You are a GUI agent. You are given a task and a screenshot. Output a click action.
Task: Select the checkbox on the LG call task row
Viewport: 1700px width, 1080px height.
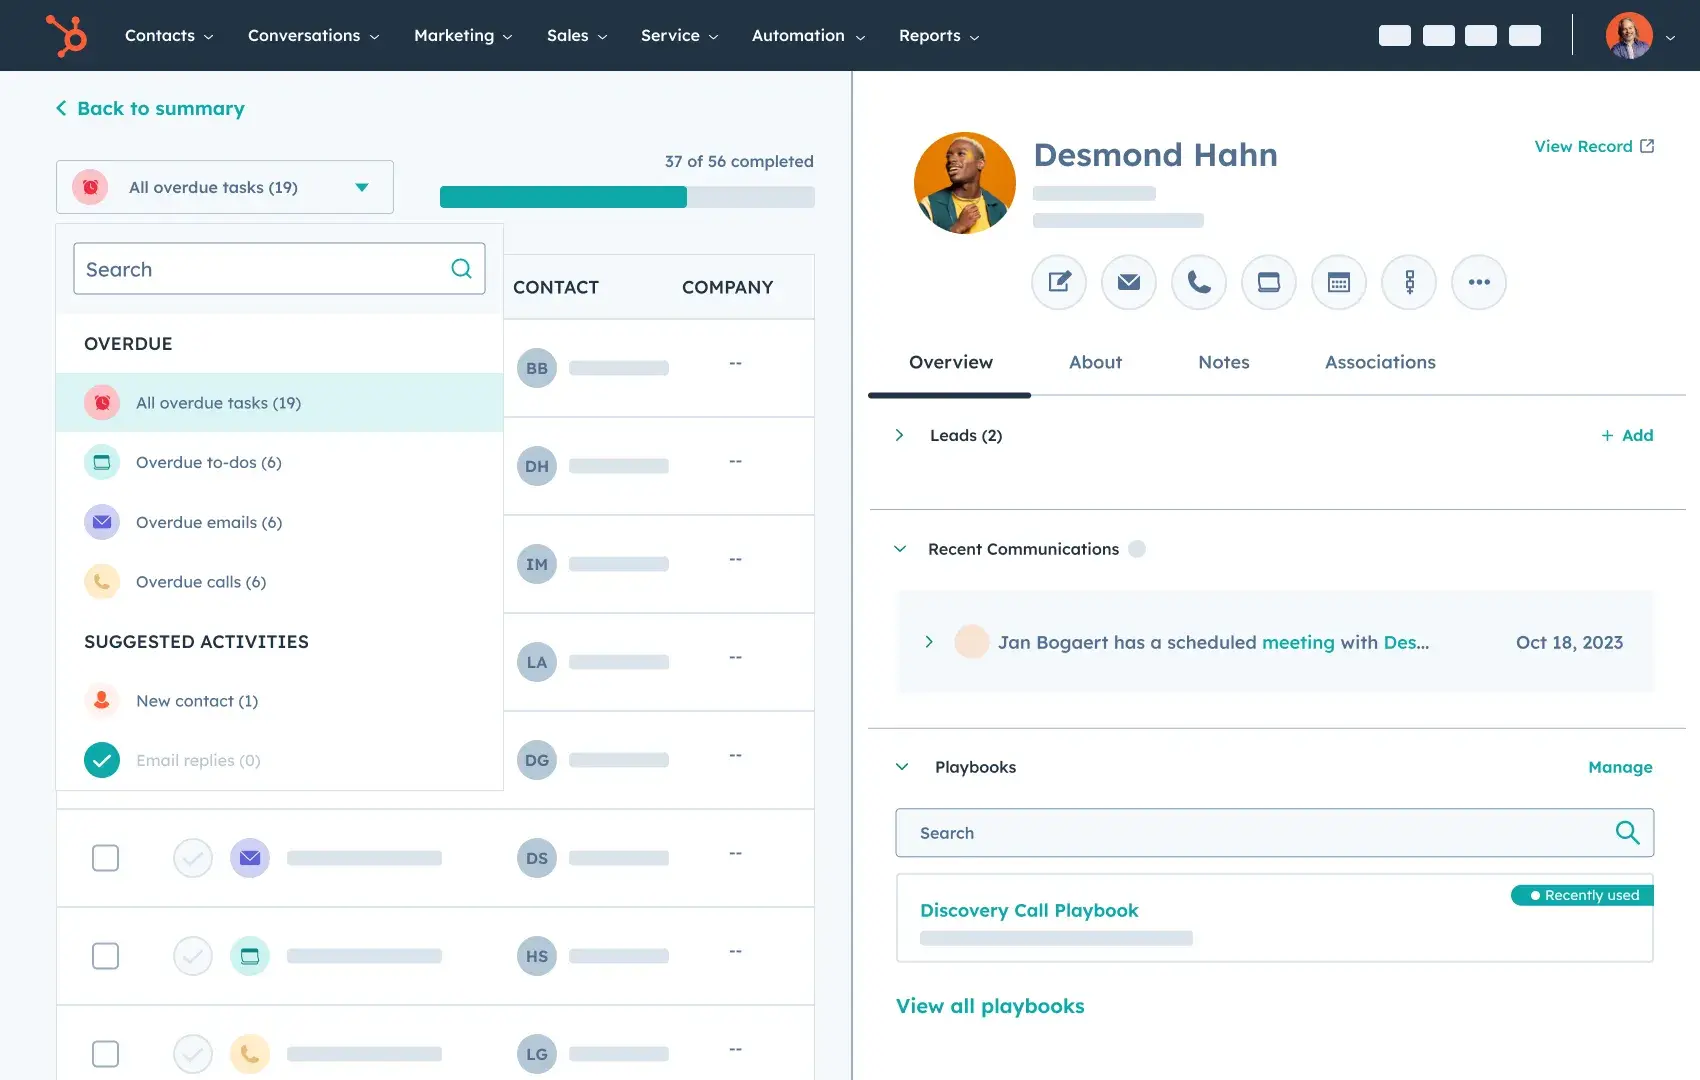coord(105,1054)
